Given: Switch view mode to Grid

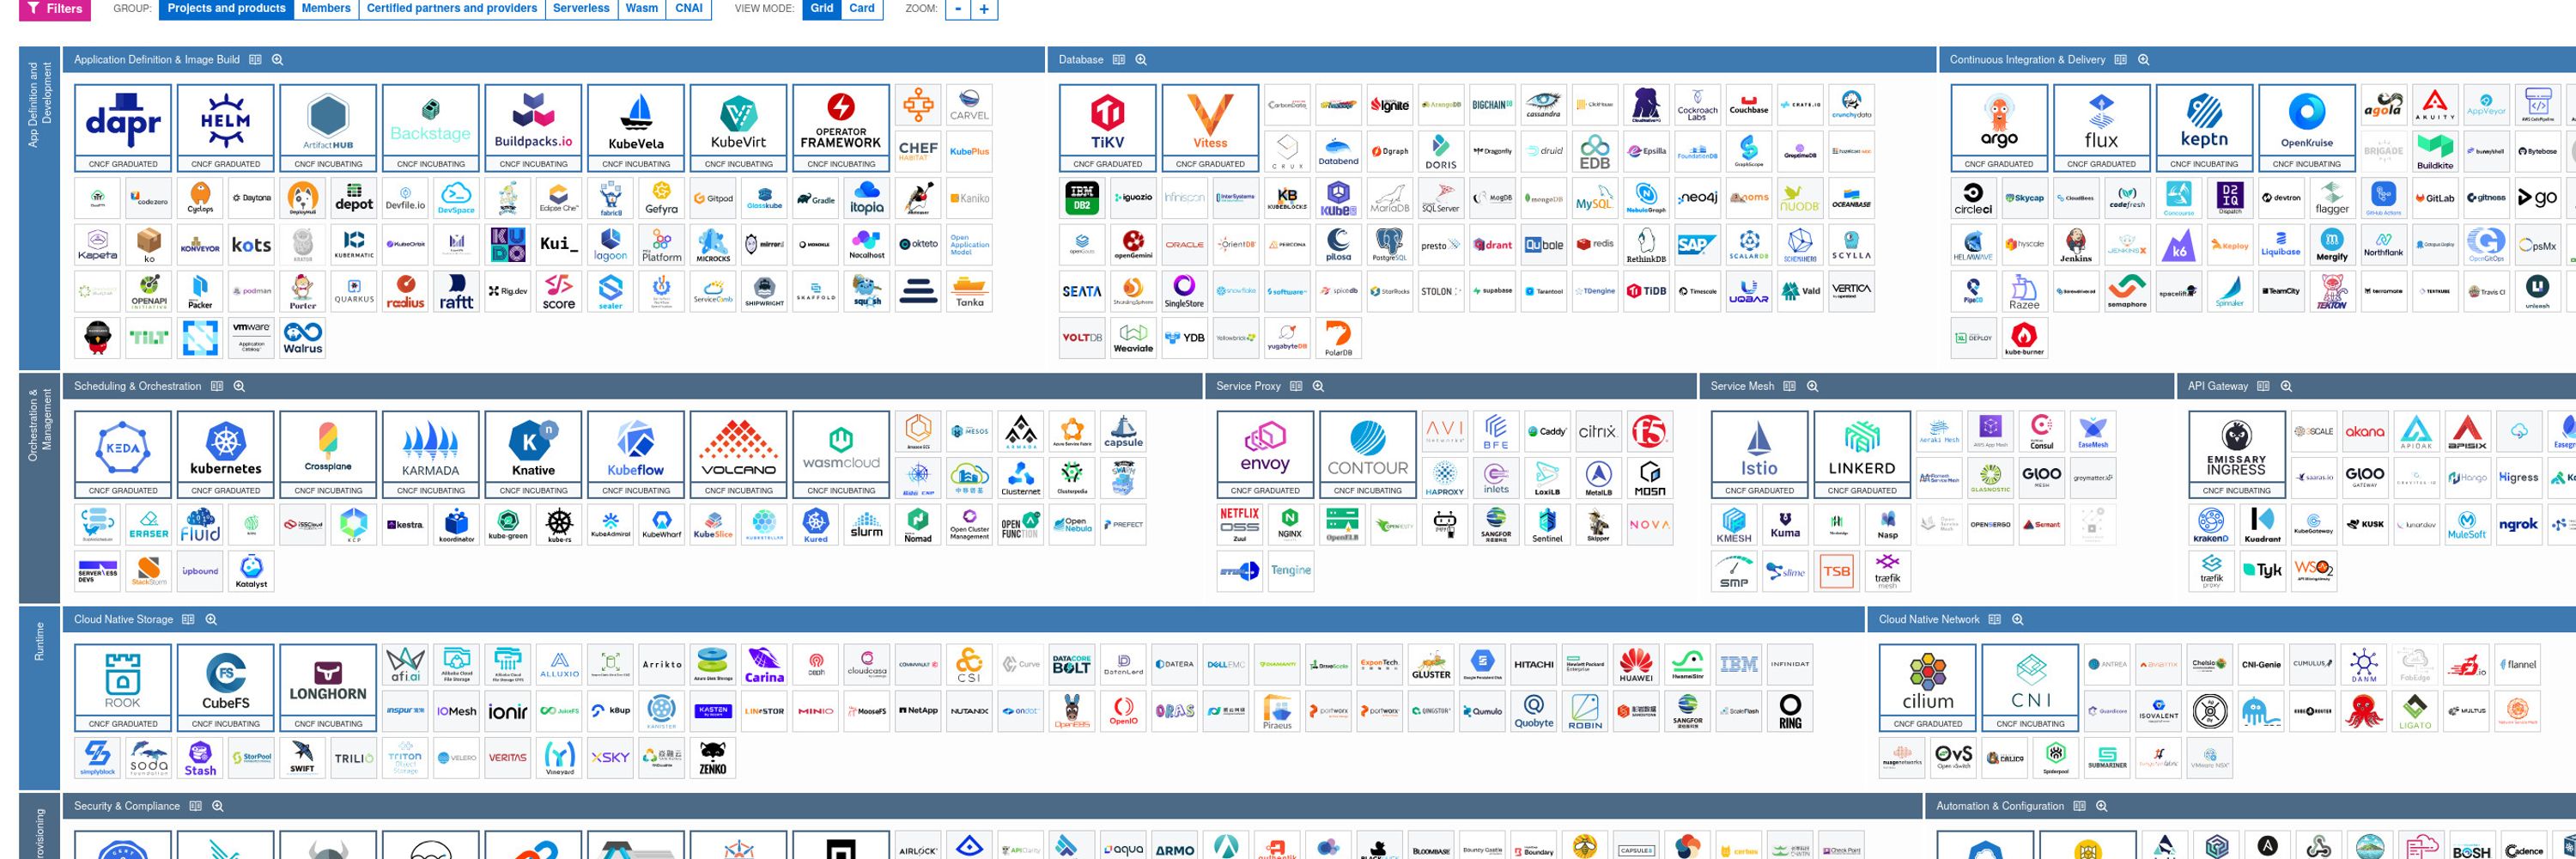Looking at the screenshot, I should [822, 8].
